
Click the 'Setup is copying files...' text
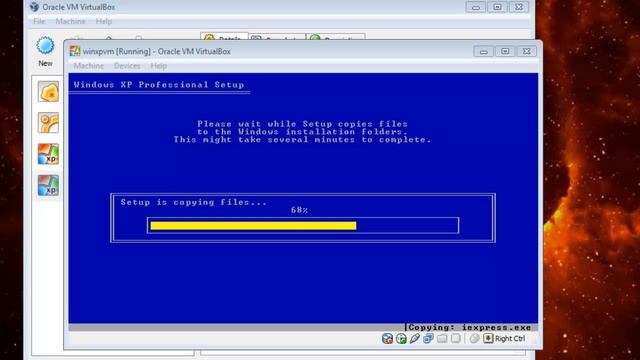tap(193, 202)
